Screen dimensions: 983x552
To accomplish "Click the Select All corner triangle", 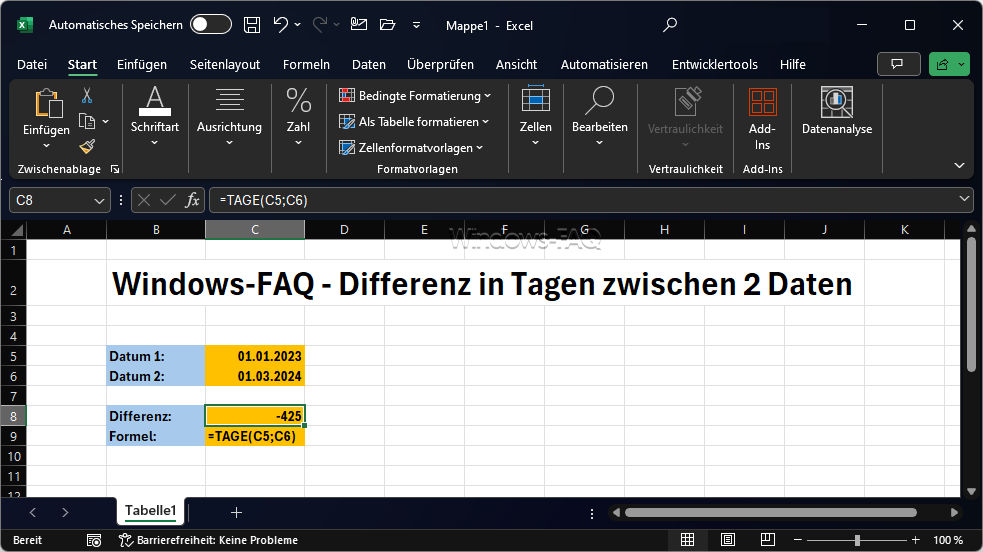I will click(x=18, y=231).
